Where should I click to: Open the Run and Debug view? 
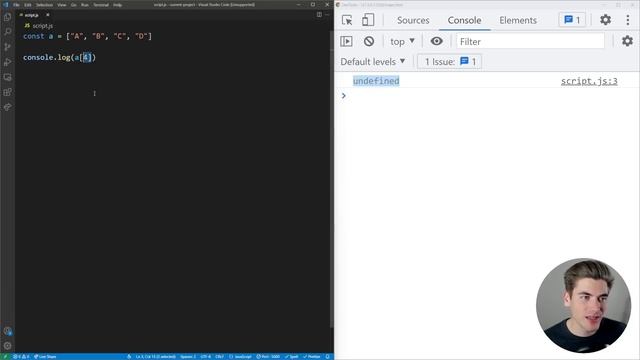7,62
